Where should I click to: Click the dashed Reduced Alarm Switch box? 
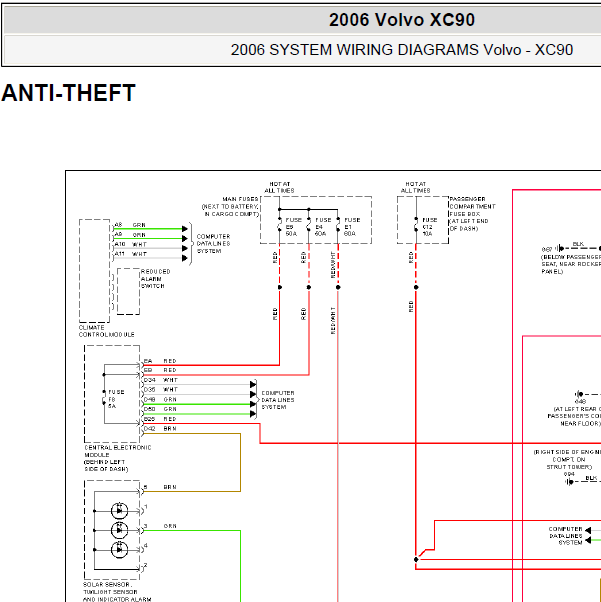click(x=128, y=291)
